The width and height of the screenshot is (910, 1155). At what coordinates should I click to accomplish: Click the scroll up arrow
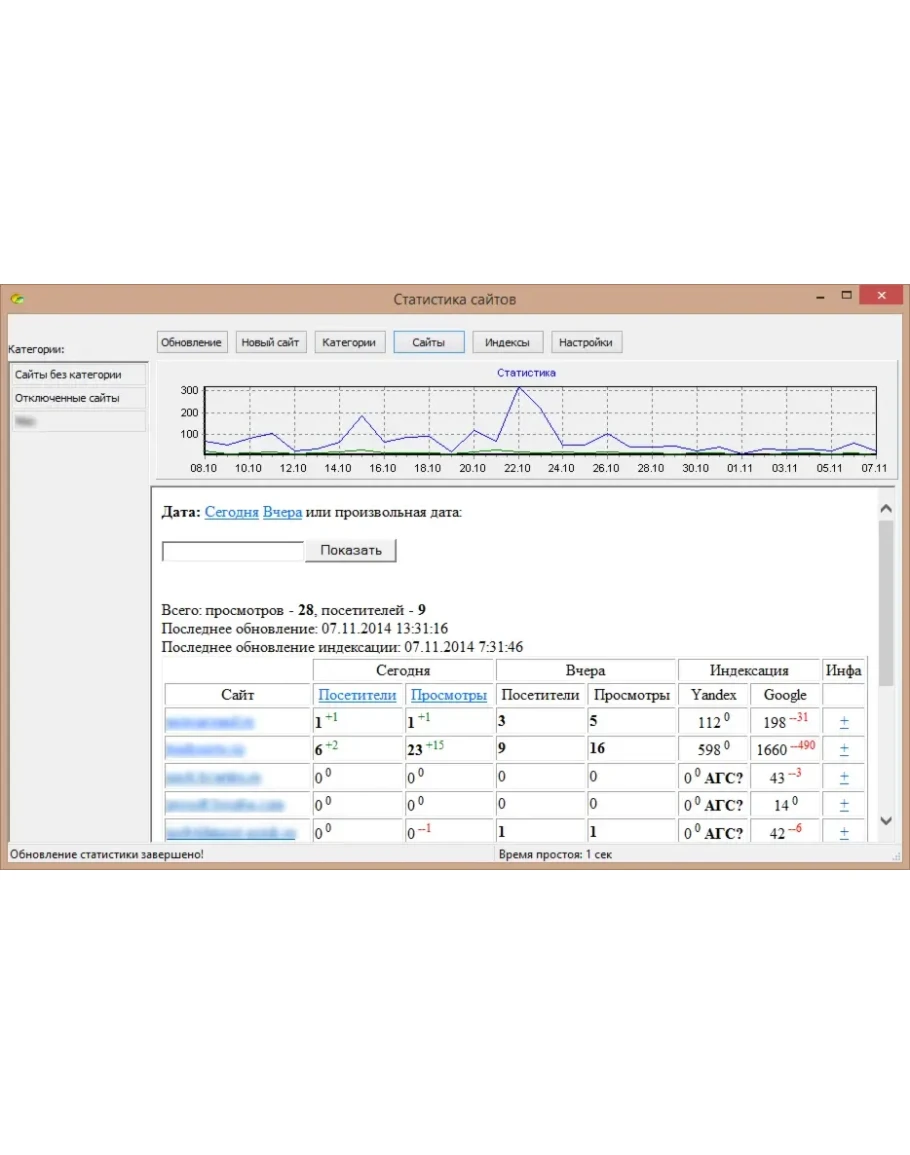click(x=885, y=509)
